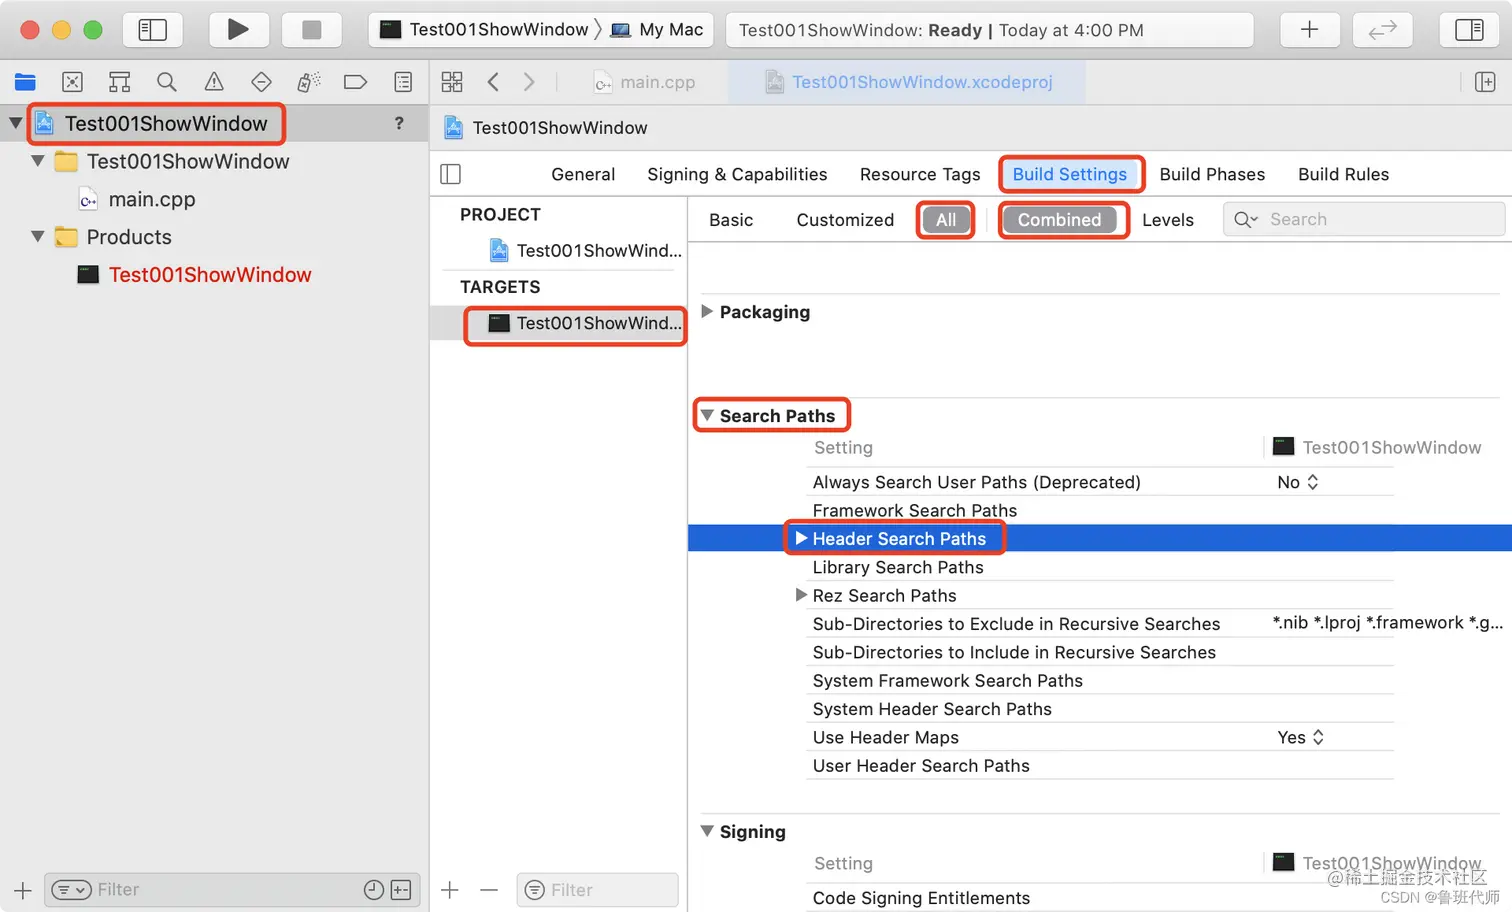This screenshot has width=1512, height=912.
Task: Add a target with the plus button
Action: (x=450, y=890)
